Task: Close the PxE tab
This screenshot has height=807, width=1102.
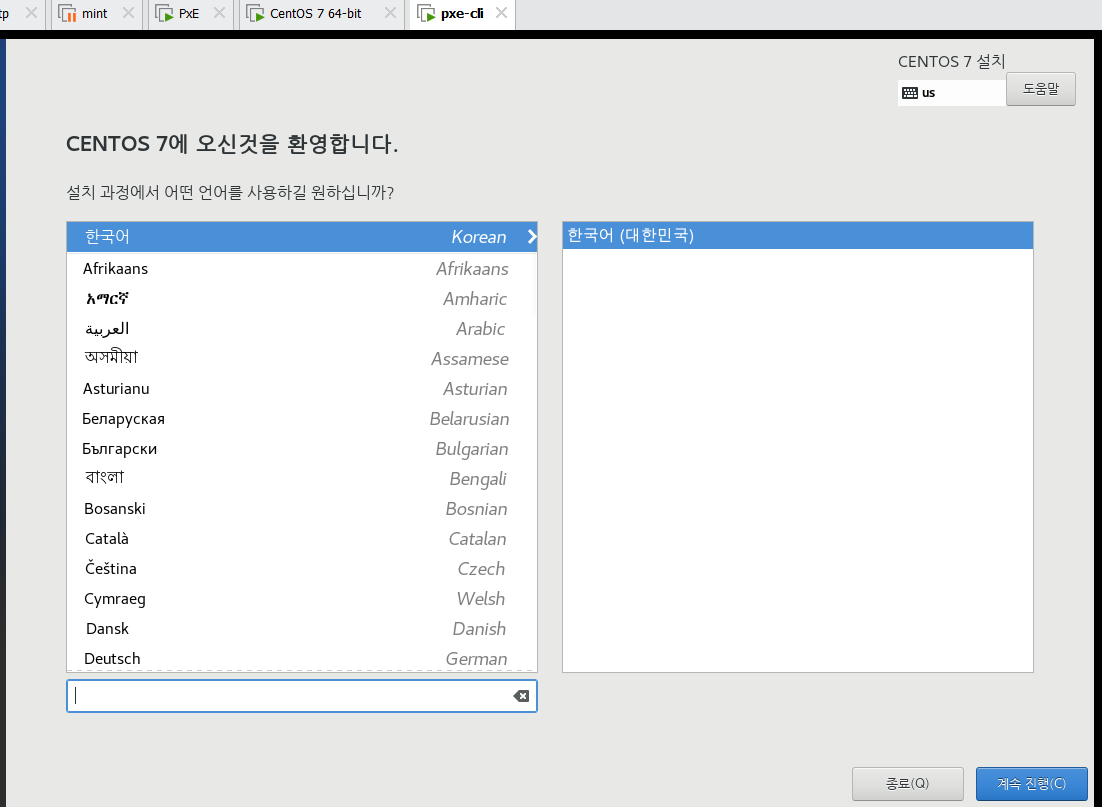Action: pos(219,13)
